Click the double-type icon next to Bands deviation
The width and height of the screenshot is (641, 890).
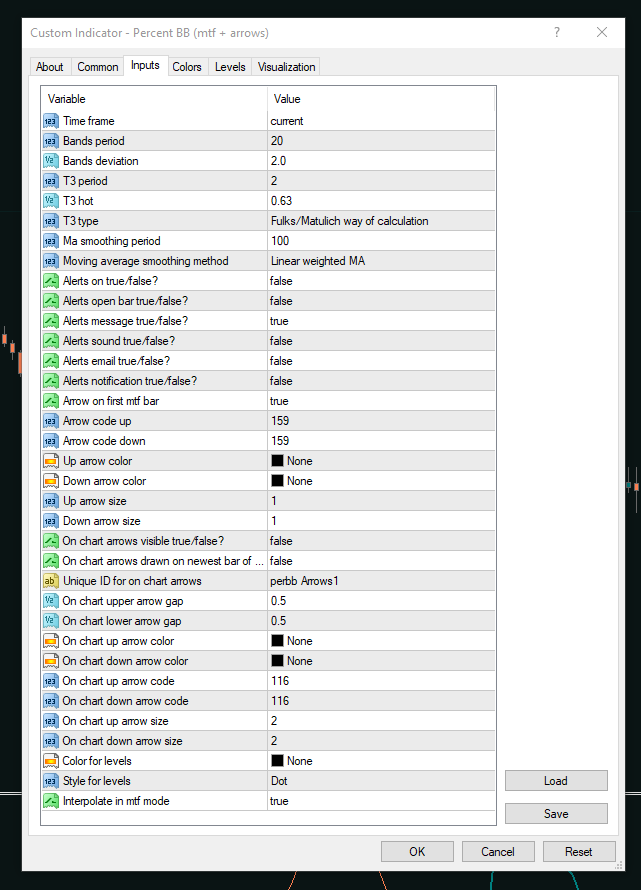tap(51, 161)
